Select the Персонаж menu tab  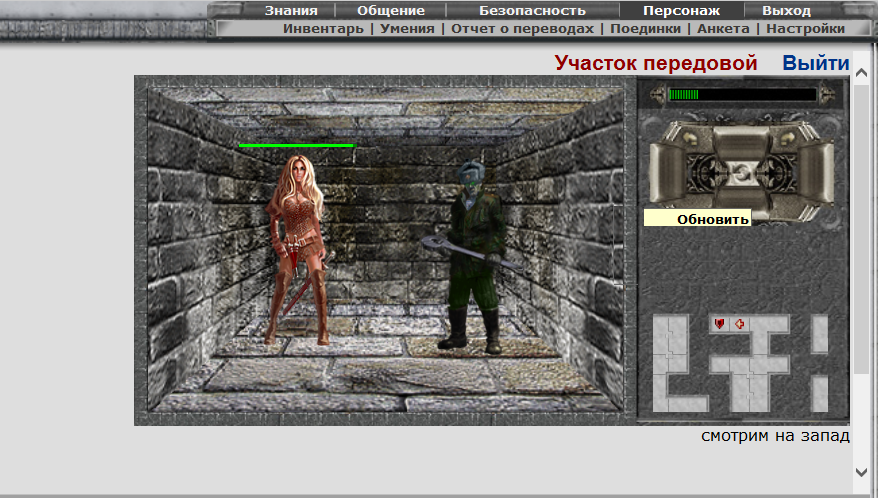pyautogui.click(x=681, y=11)
